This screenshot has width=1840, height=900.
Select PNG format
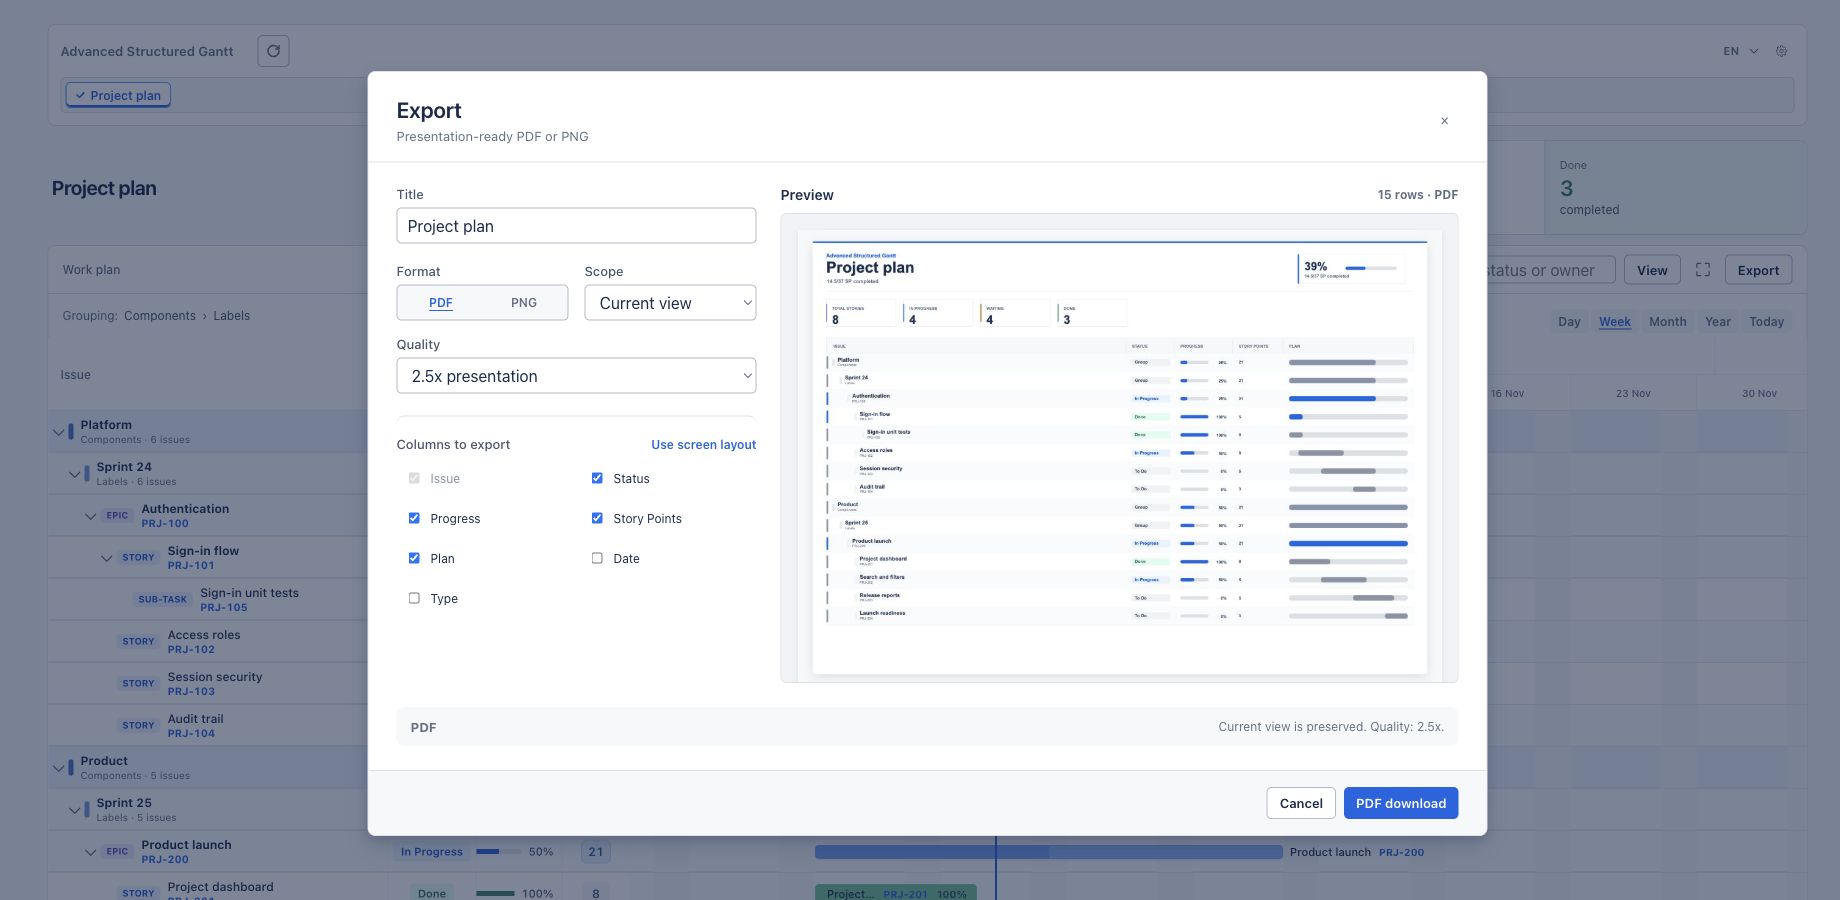[524, 303]
